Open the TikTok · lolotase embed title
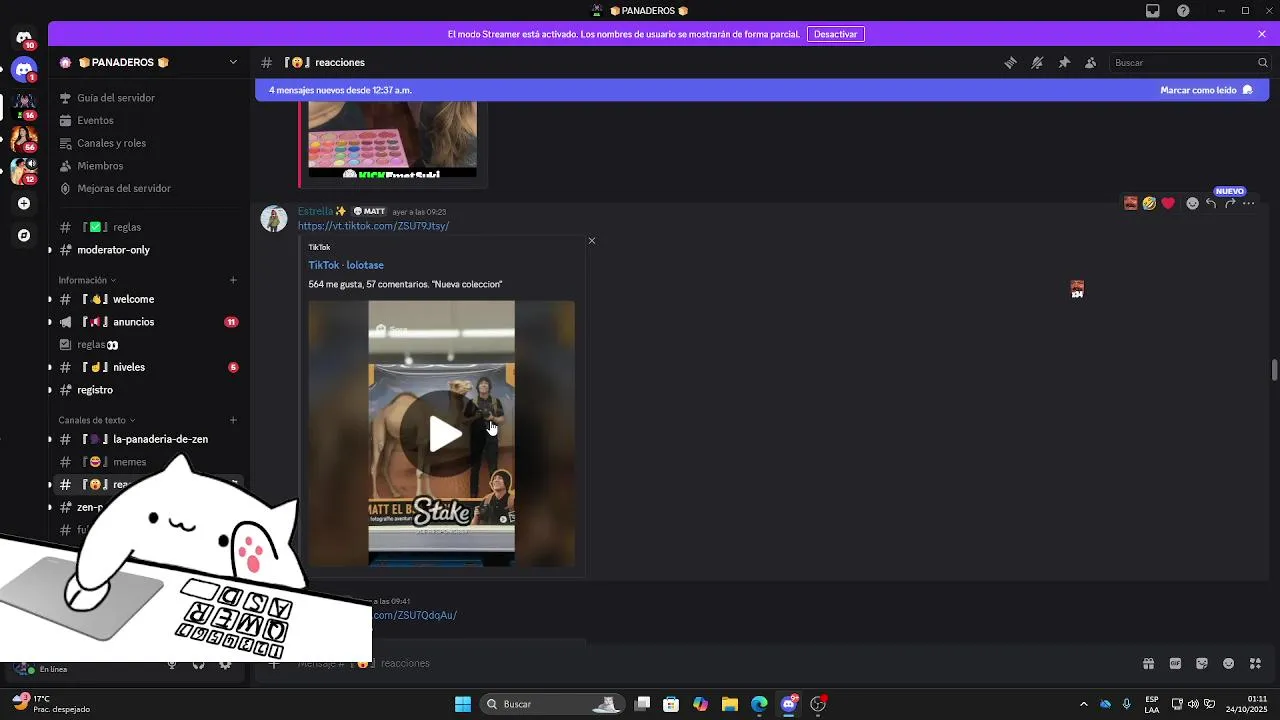The height and width of the screenshot is (720, 1280). click(346, 265)
